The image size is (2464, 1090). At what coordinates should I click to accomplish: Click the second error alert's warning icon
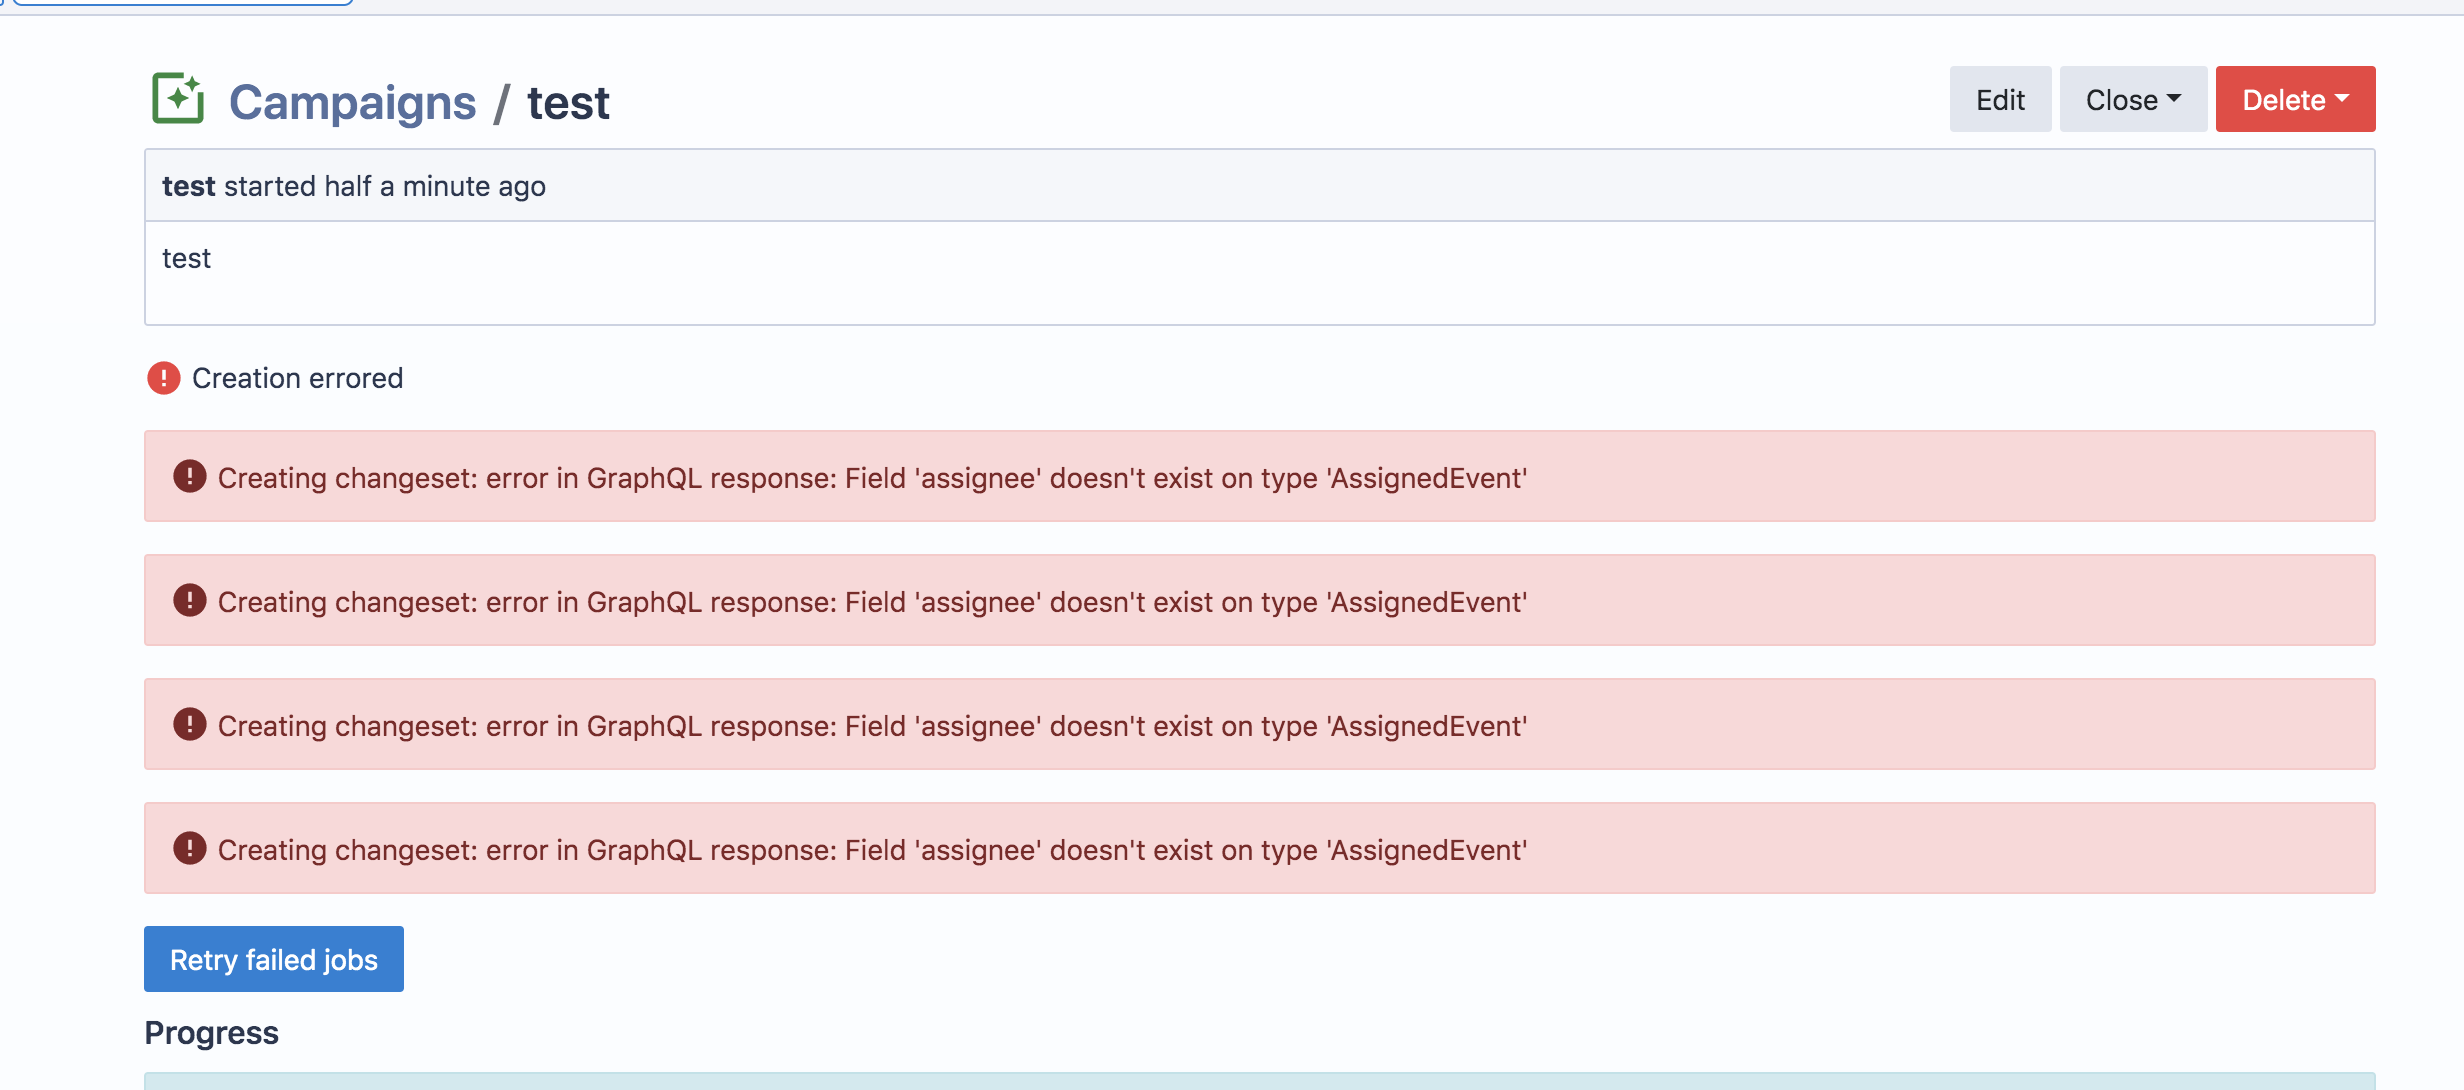pyautogui.click(x=189, y=600)
